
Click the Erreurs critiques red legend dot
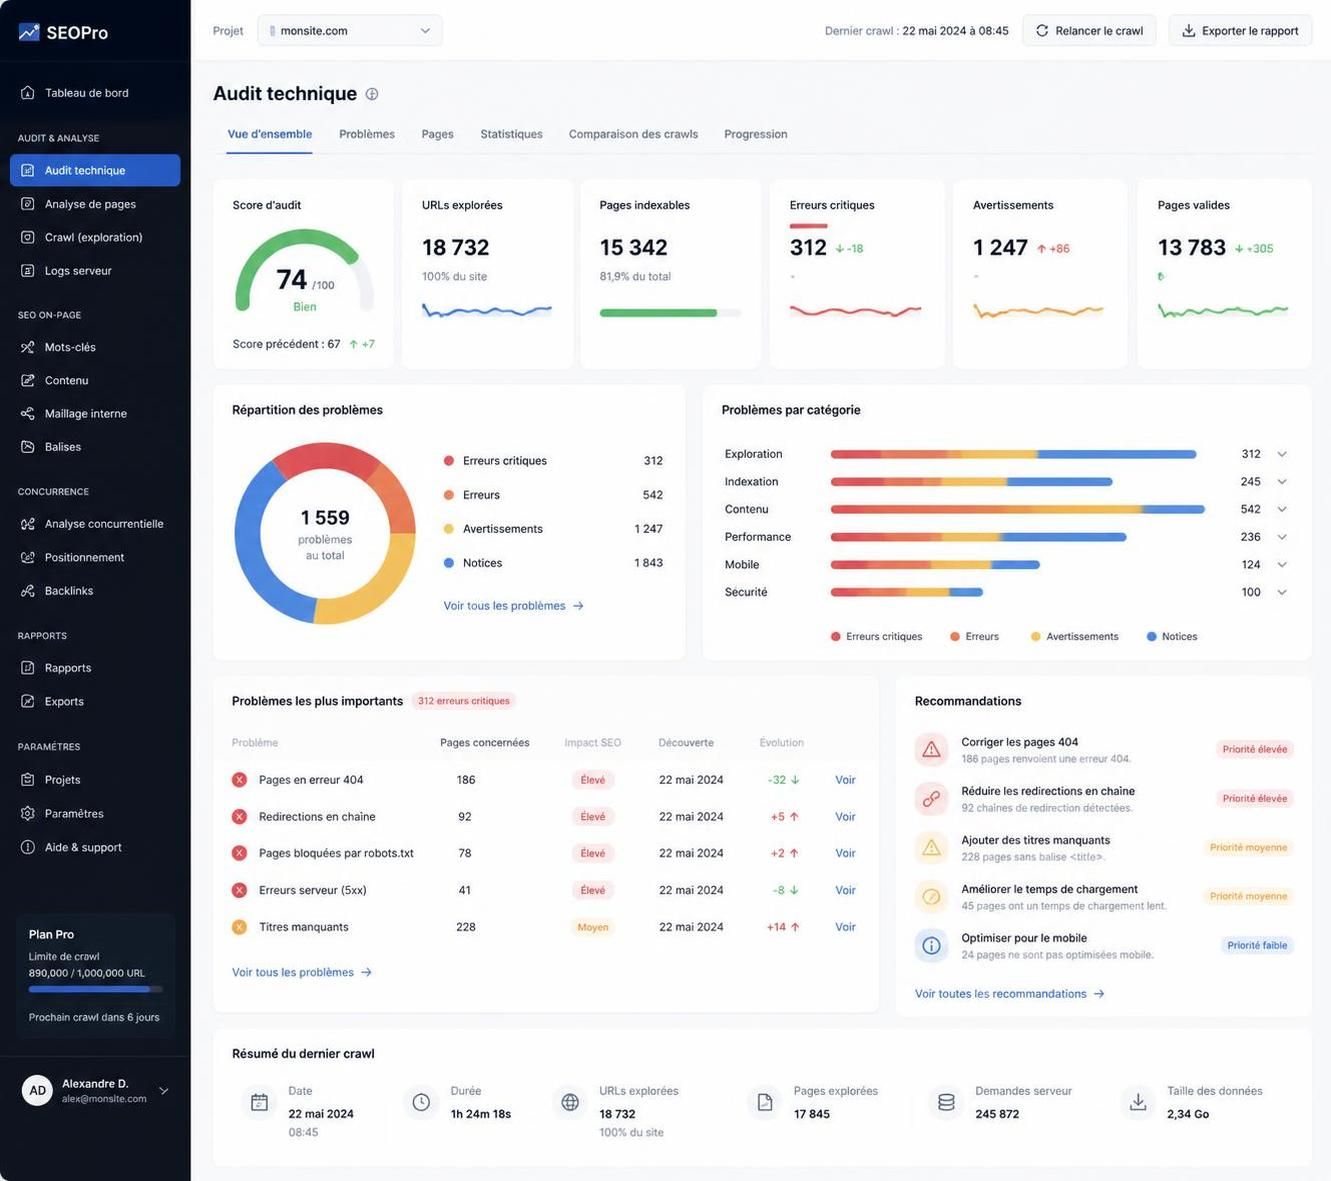[x=449, y=461]
